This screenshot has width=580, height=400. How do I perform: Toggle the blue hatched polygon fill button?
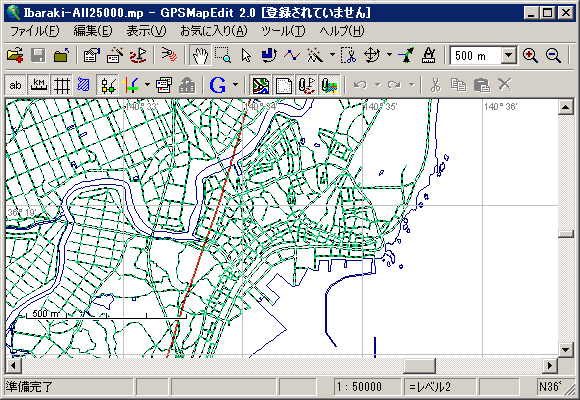click(84, 85)
